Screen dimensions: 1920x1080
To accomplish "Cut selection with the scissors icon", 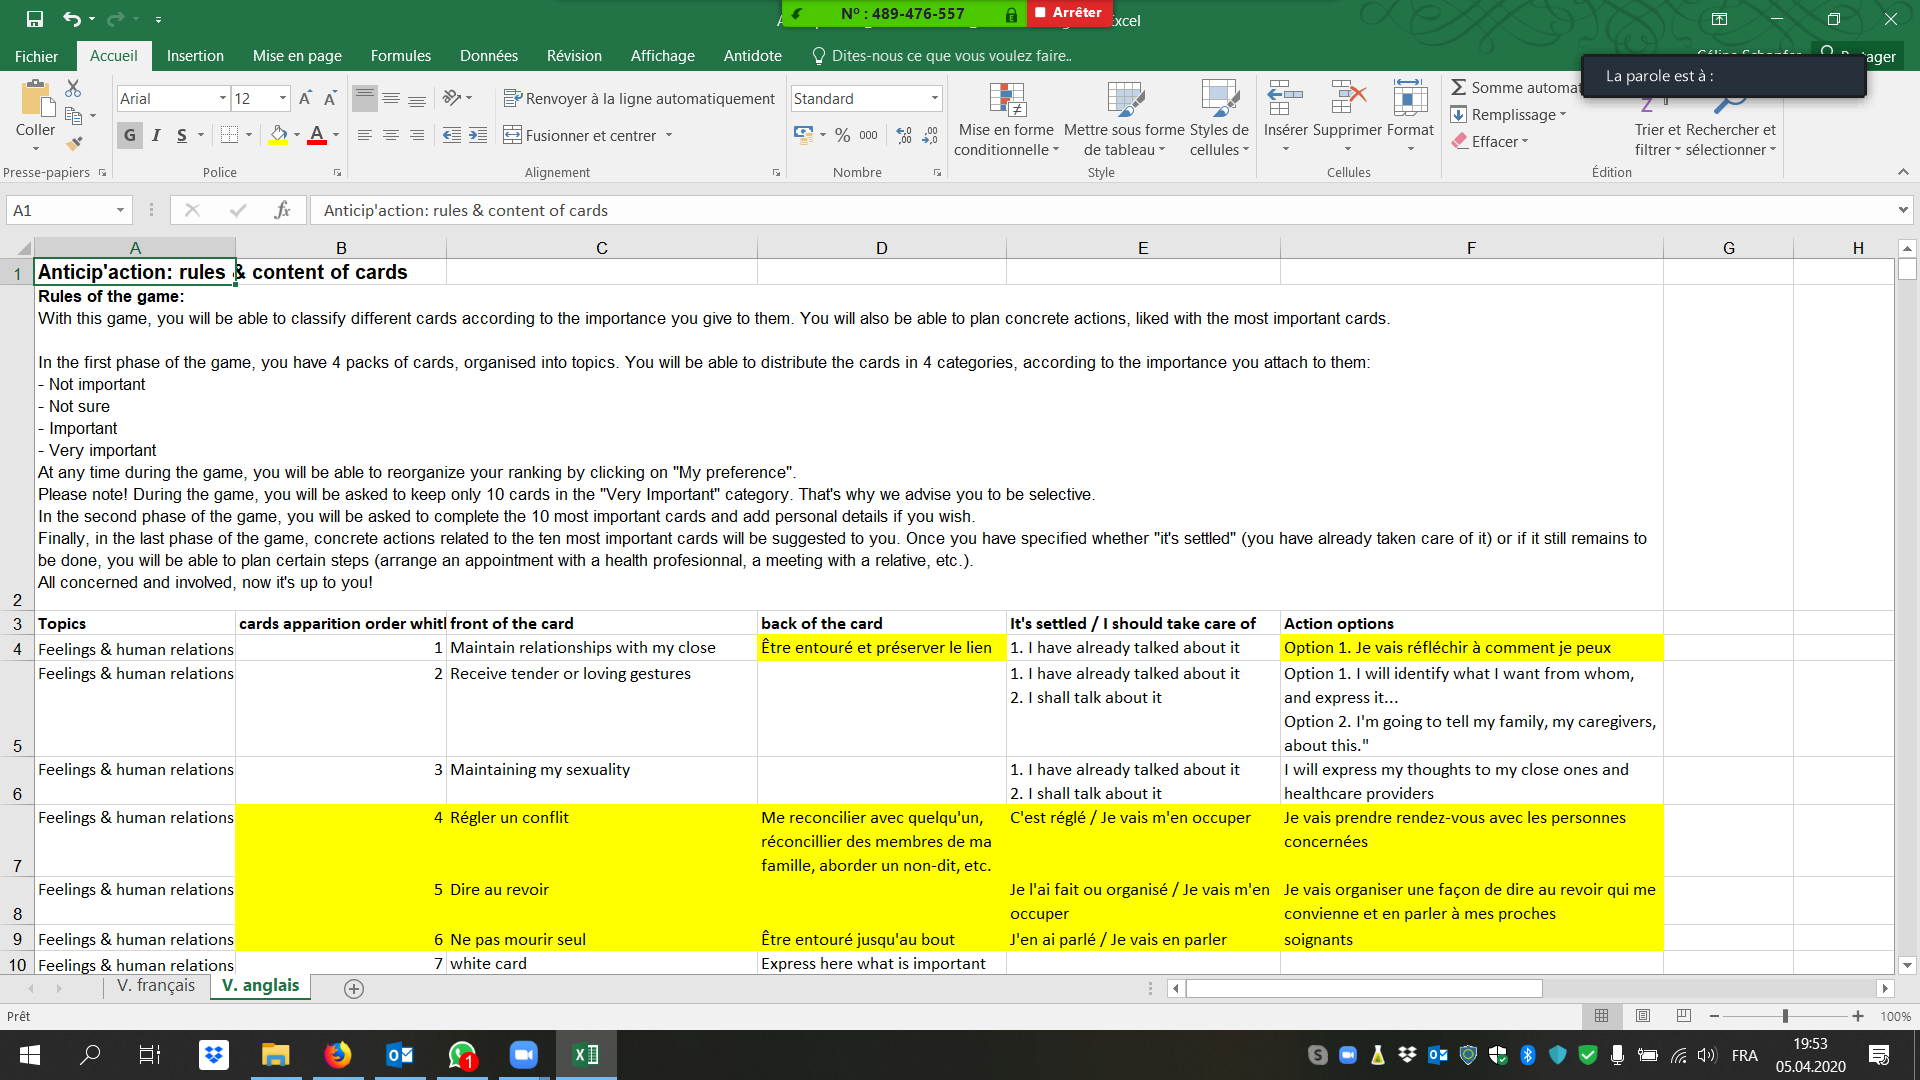I will 73,89.
